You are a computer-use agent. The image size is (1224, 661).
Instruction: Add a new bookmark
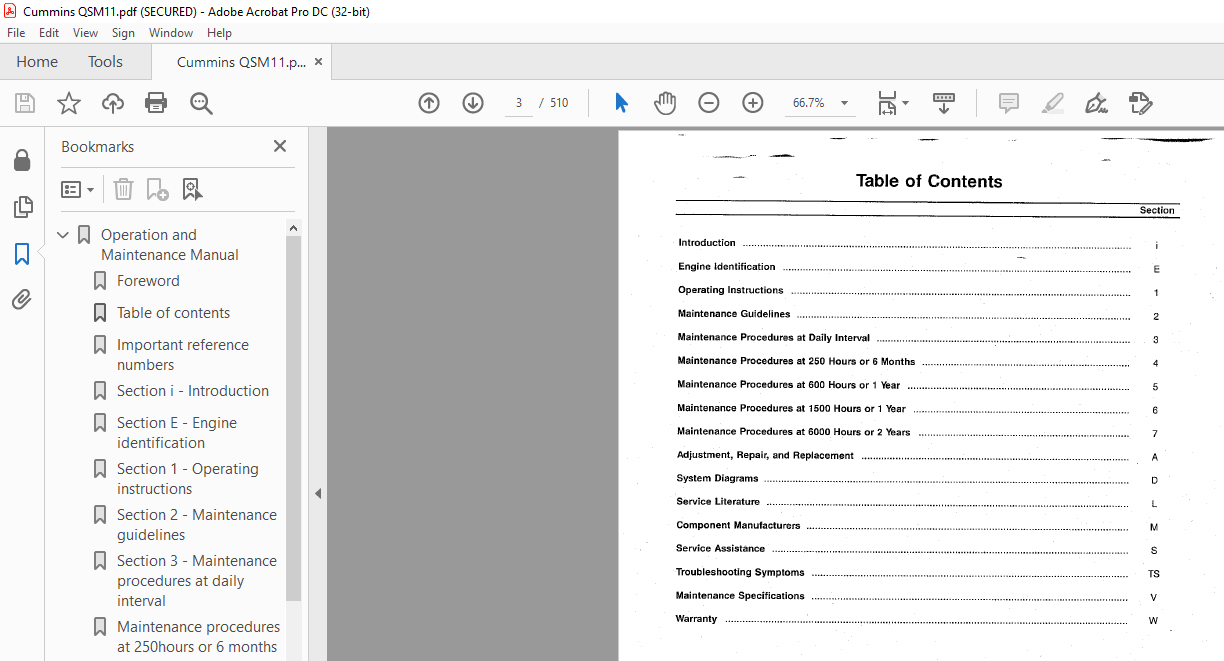click(157, 189)
